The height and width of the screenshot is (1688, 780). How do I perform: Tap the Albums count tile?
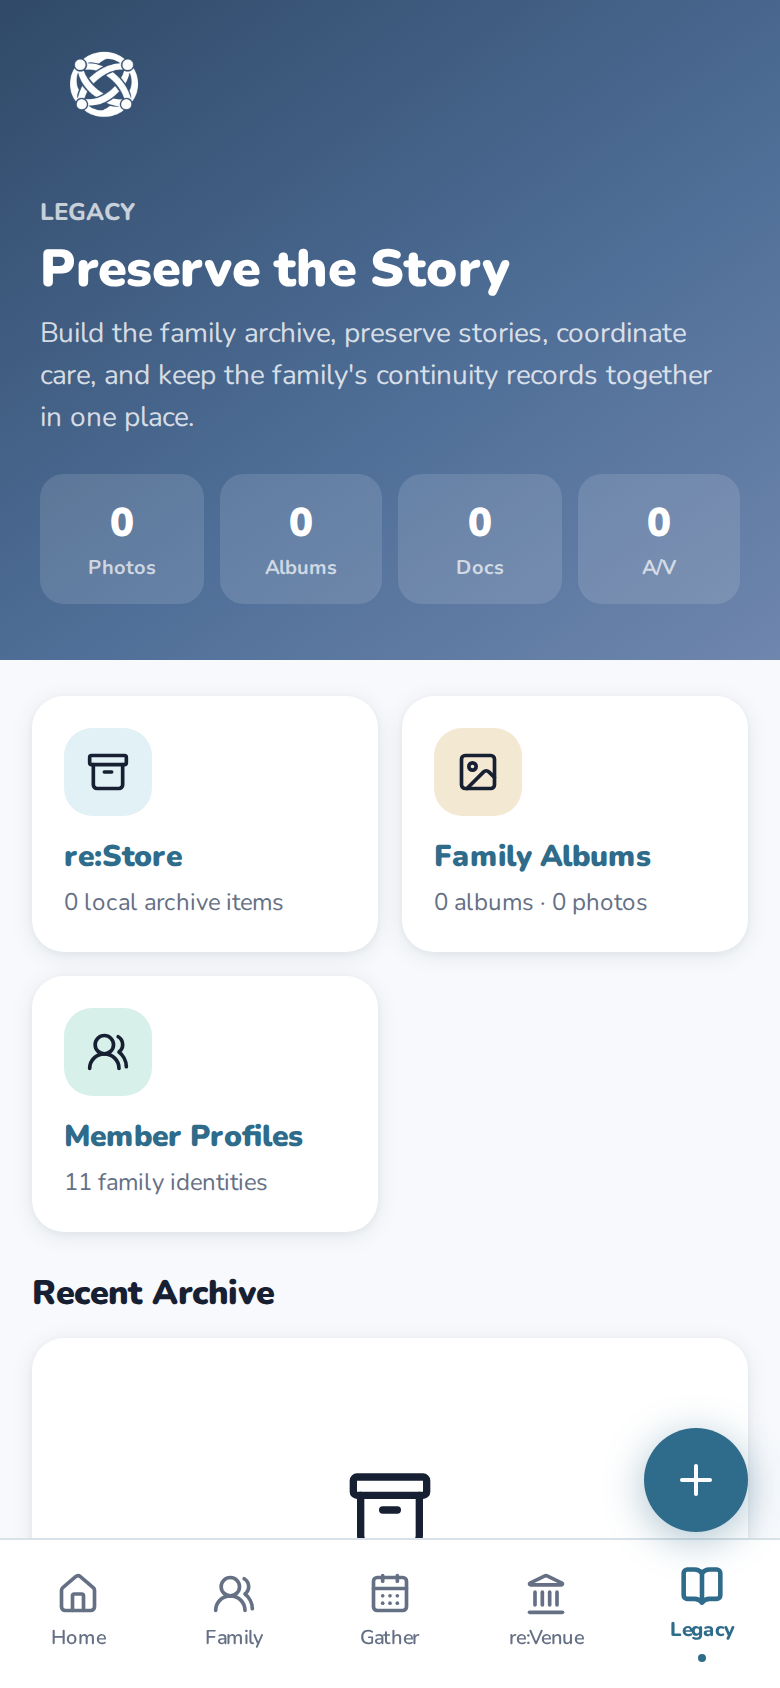301,539
